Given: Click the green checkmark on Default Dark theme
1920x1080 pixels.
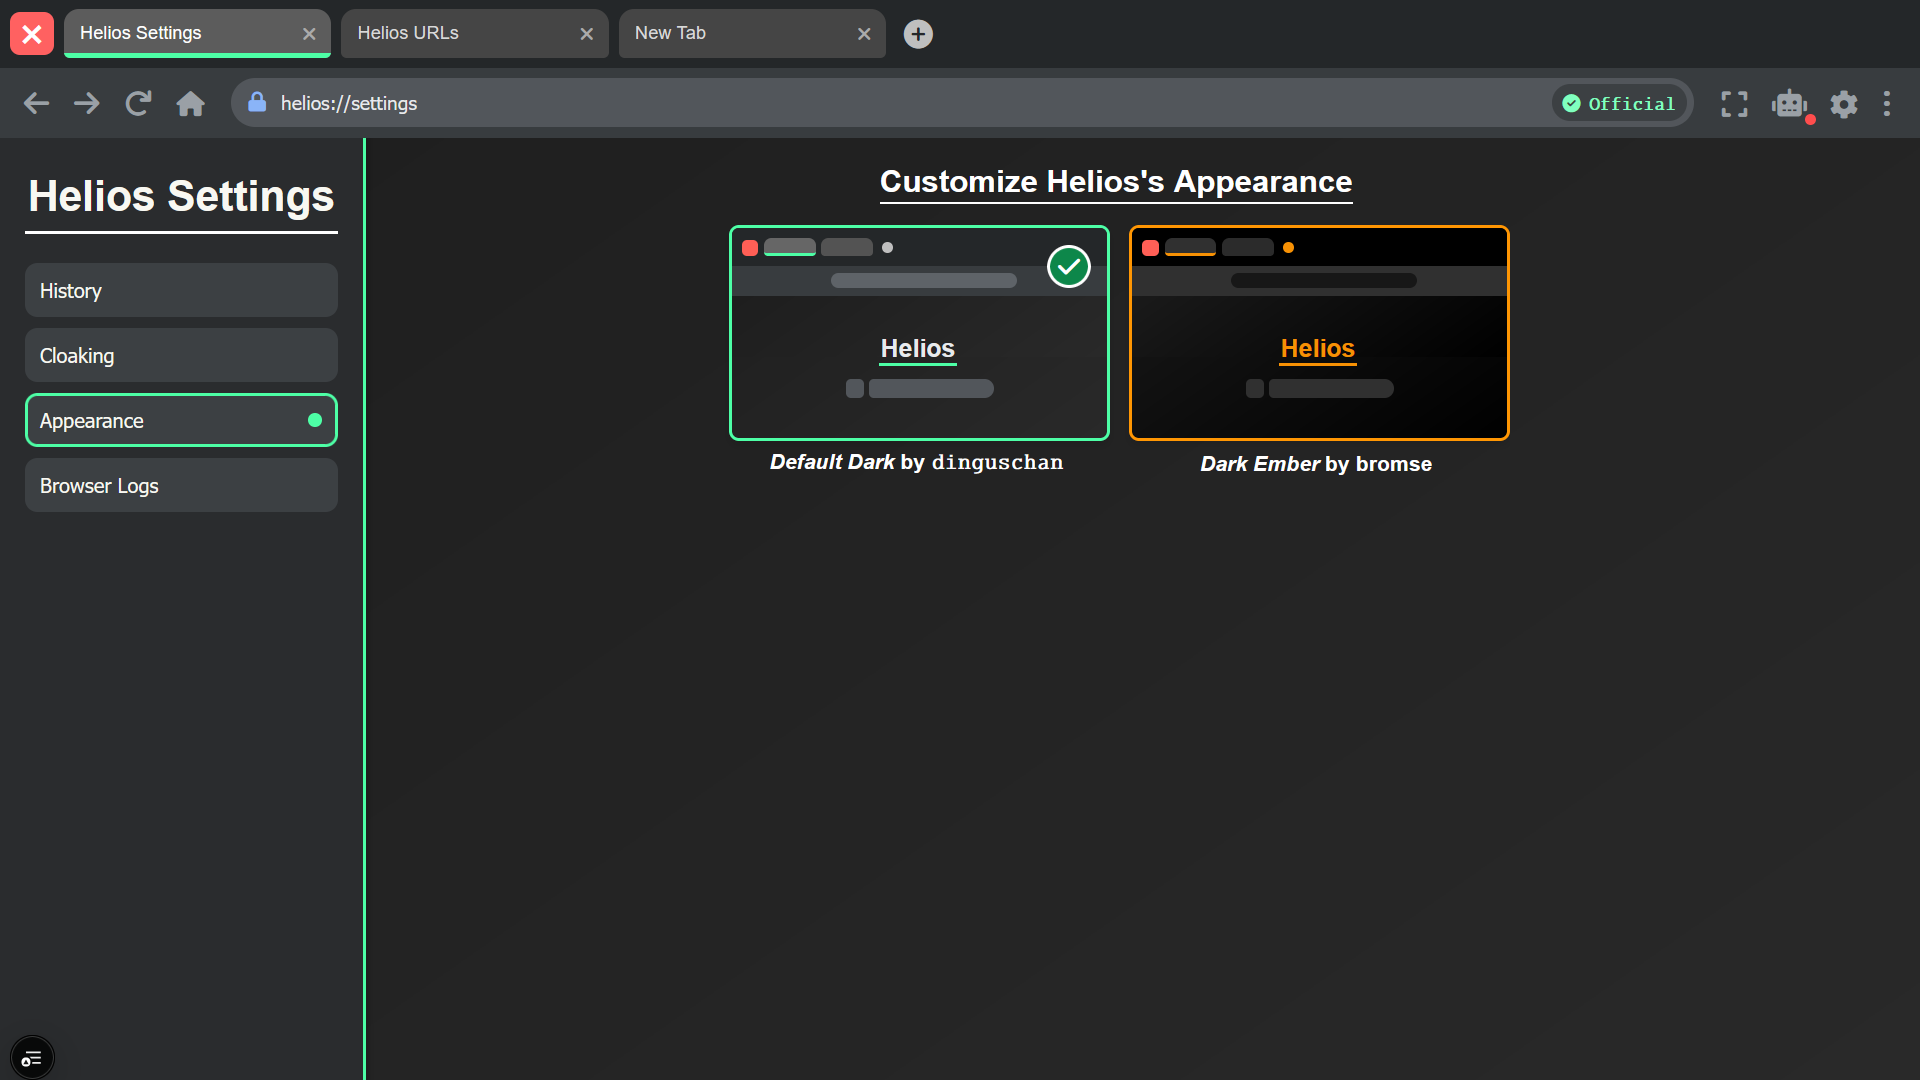Looking at the screenshot, I should [1068, 266].
